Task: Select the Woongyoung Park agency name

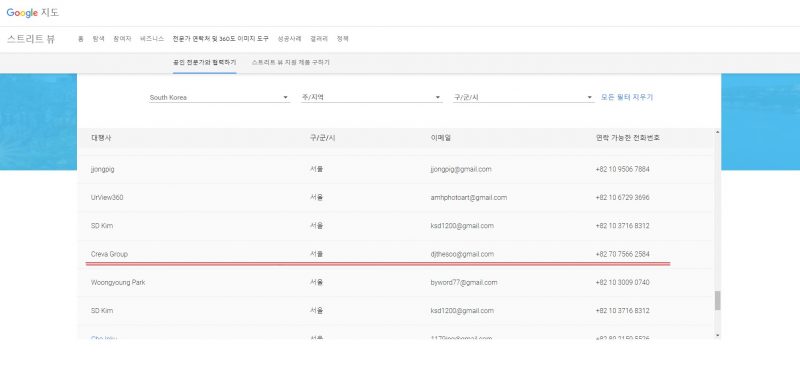Action: [x=118, y=282]
